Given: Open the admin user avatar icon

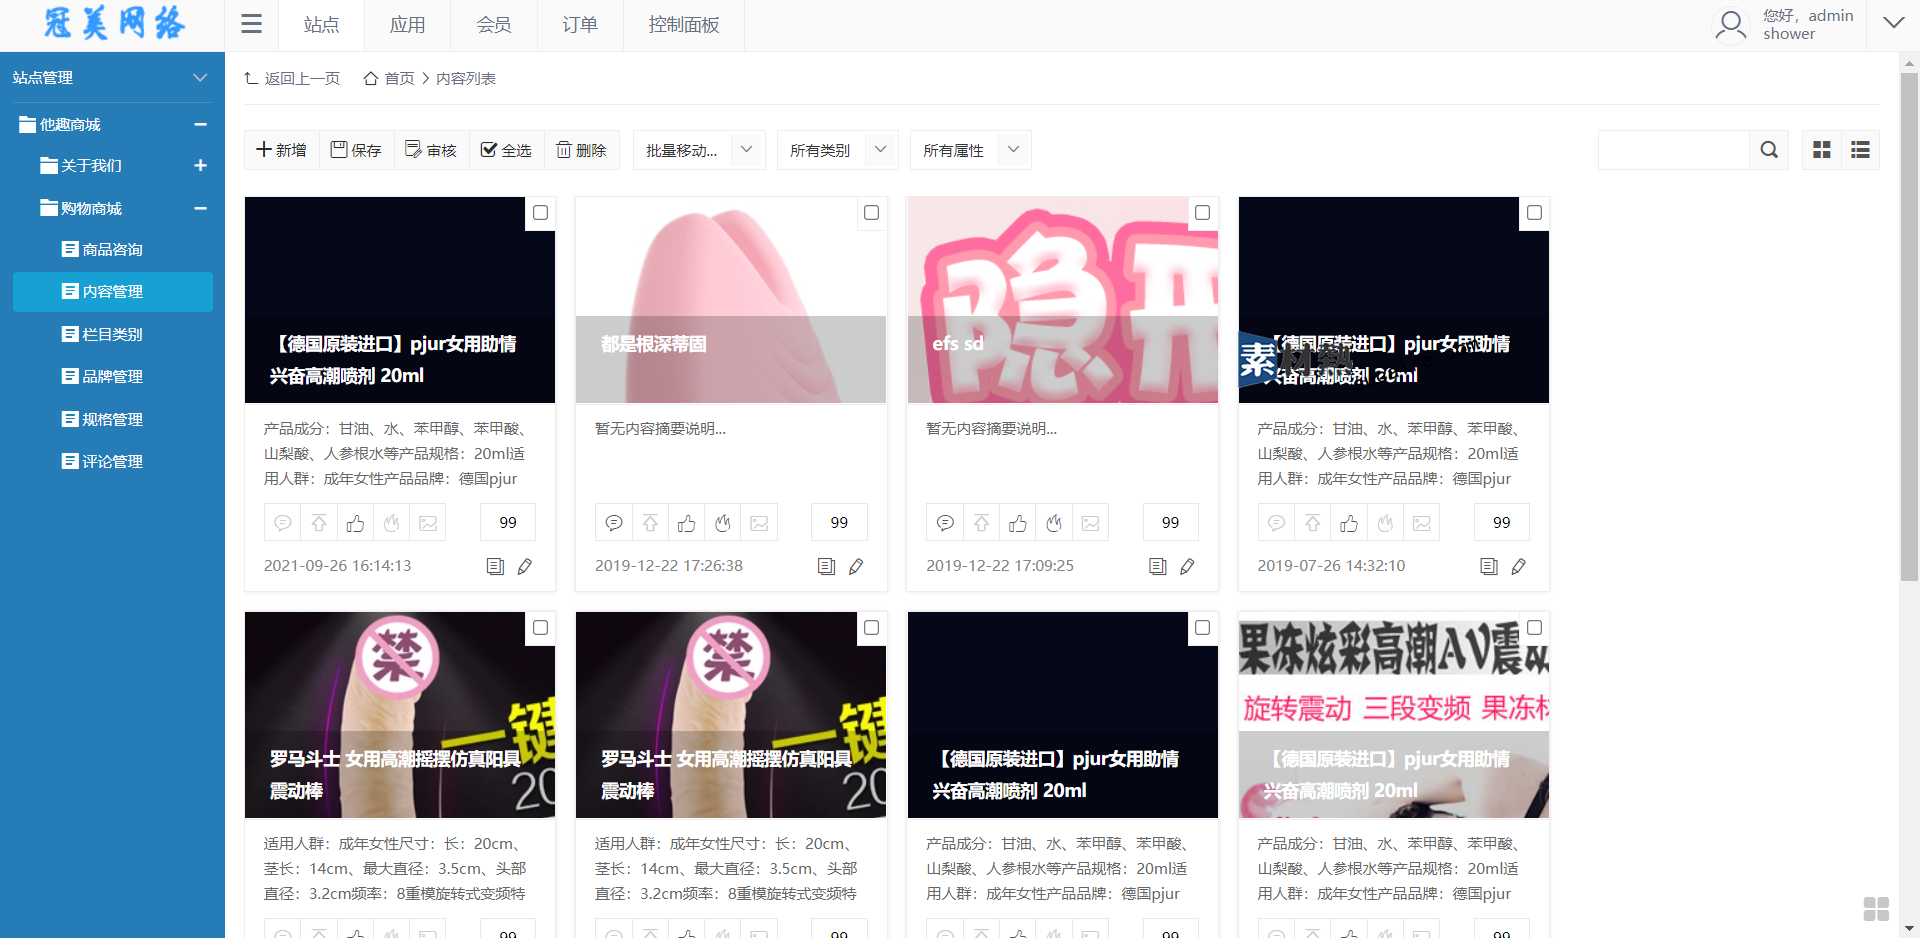Looking at the screenshot, I should click(1731, 24).
